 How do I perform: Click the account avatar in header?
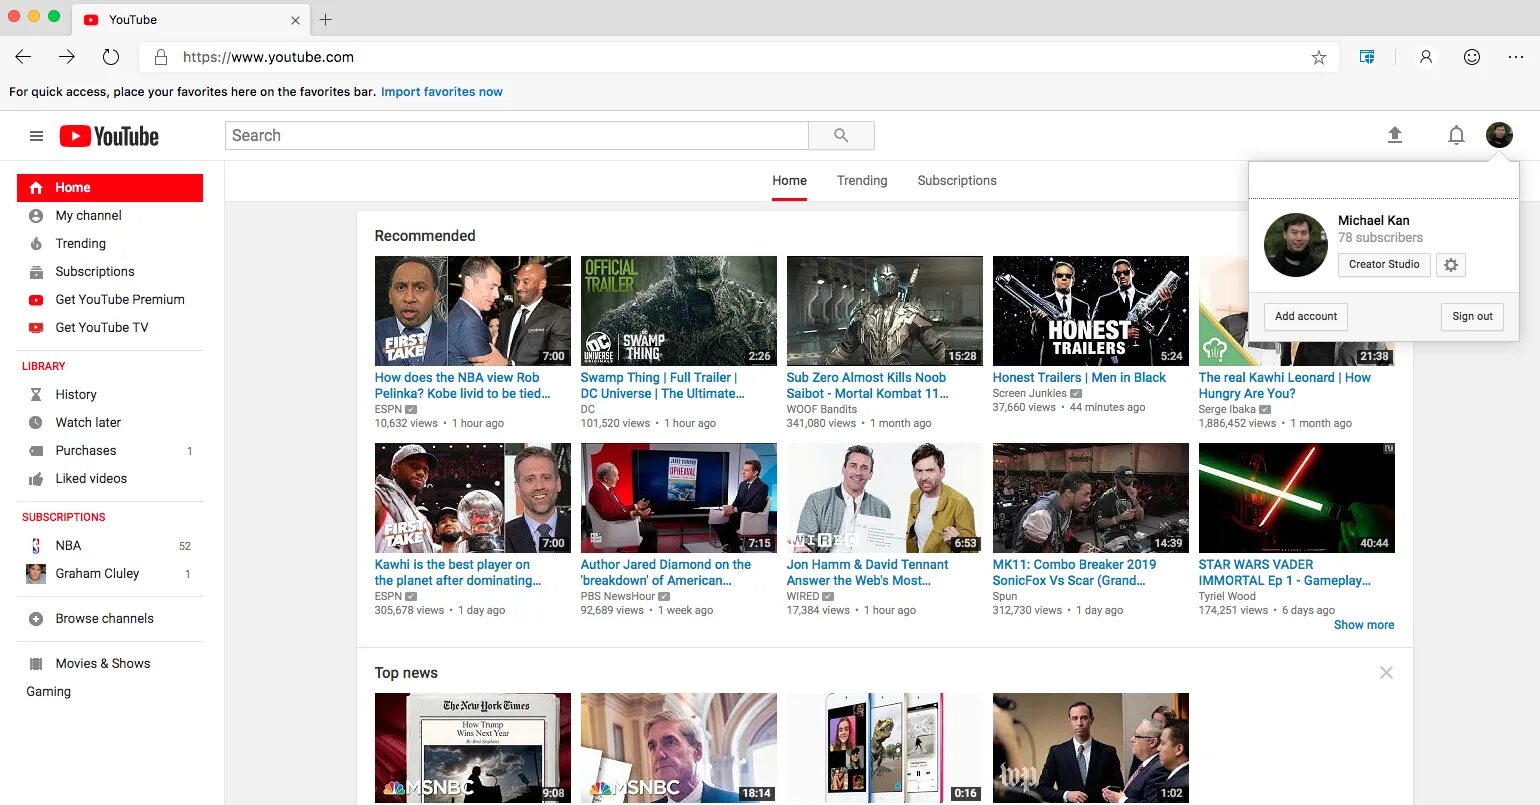tap(1499, 135)
